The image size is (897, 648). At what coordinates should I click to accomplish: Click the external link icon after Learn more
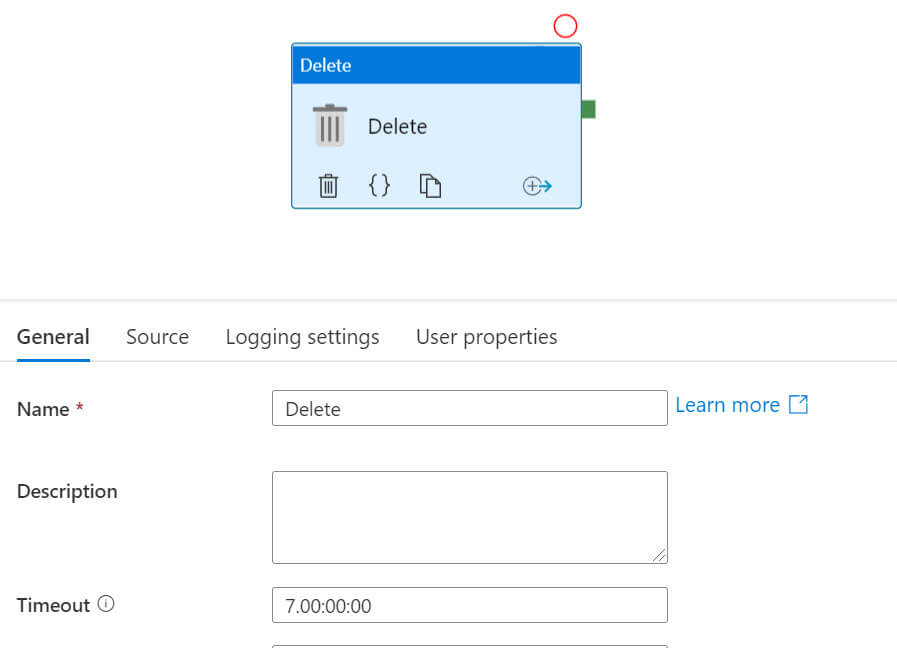798,404
